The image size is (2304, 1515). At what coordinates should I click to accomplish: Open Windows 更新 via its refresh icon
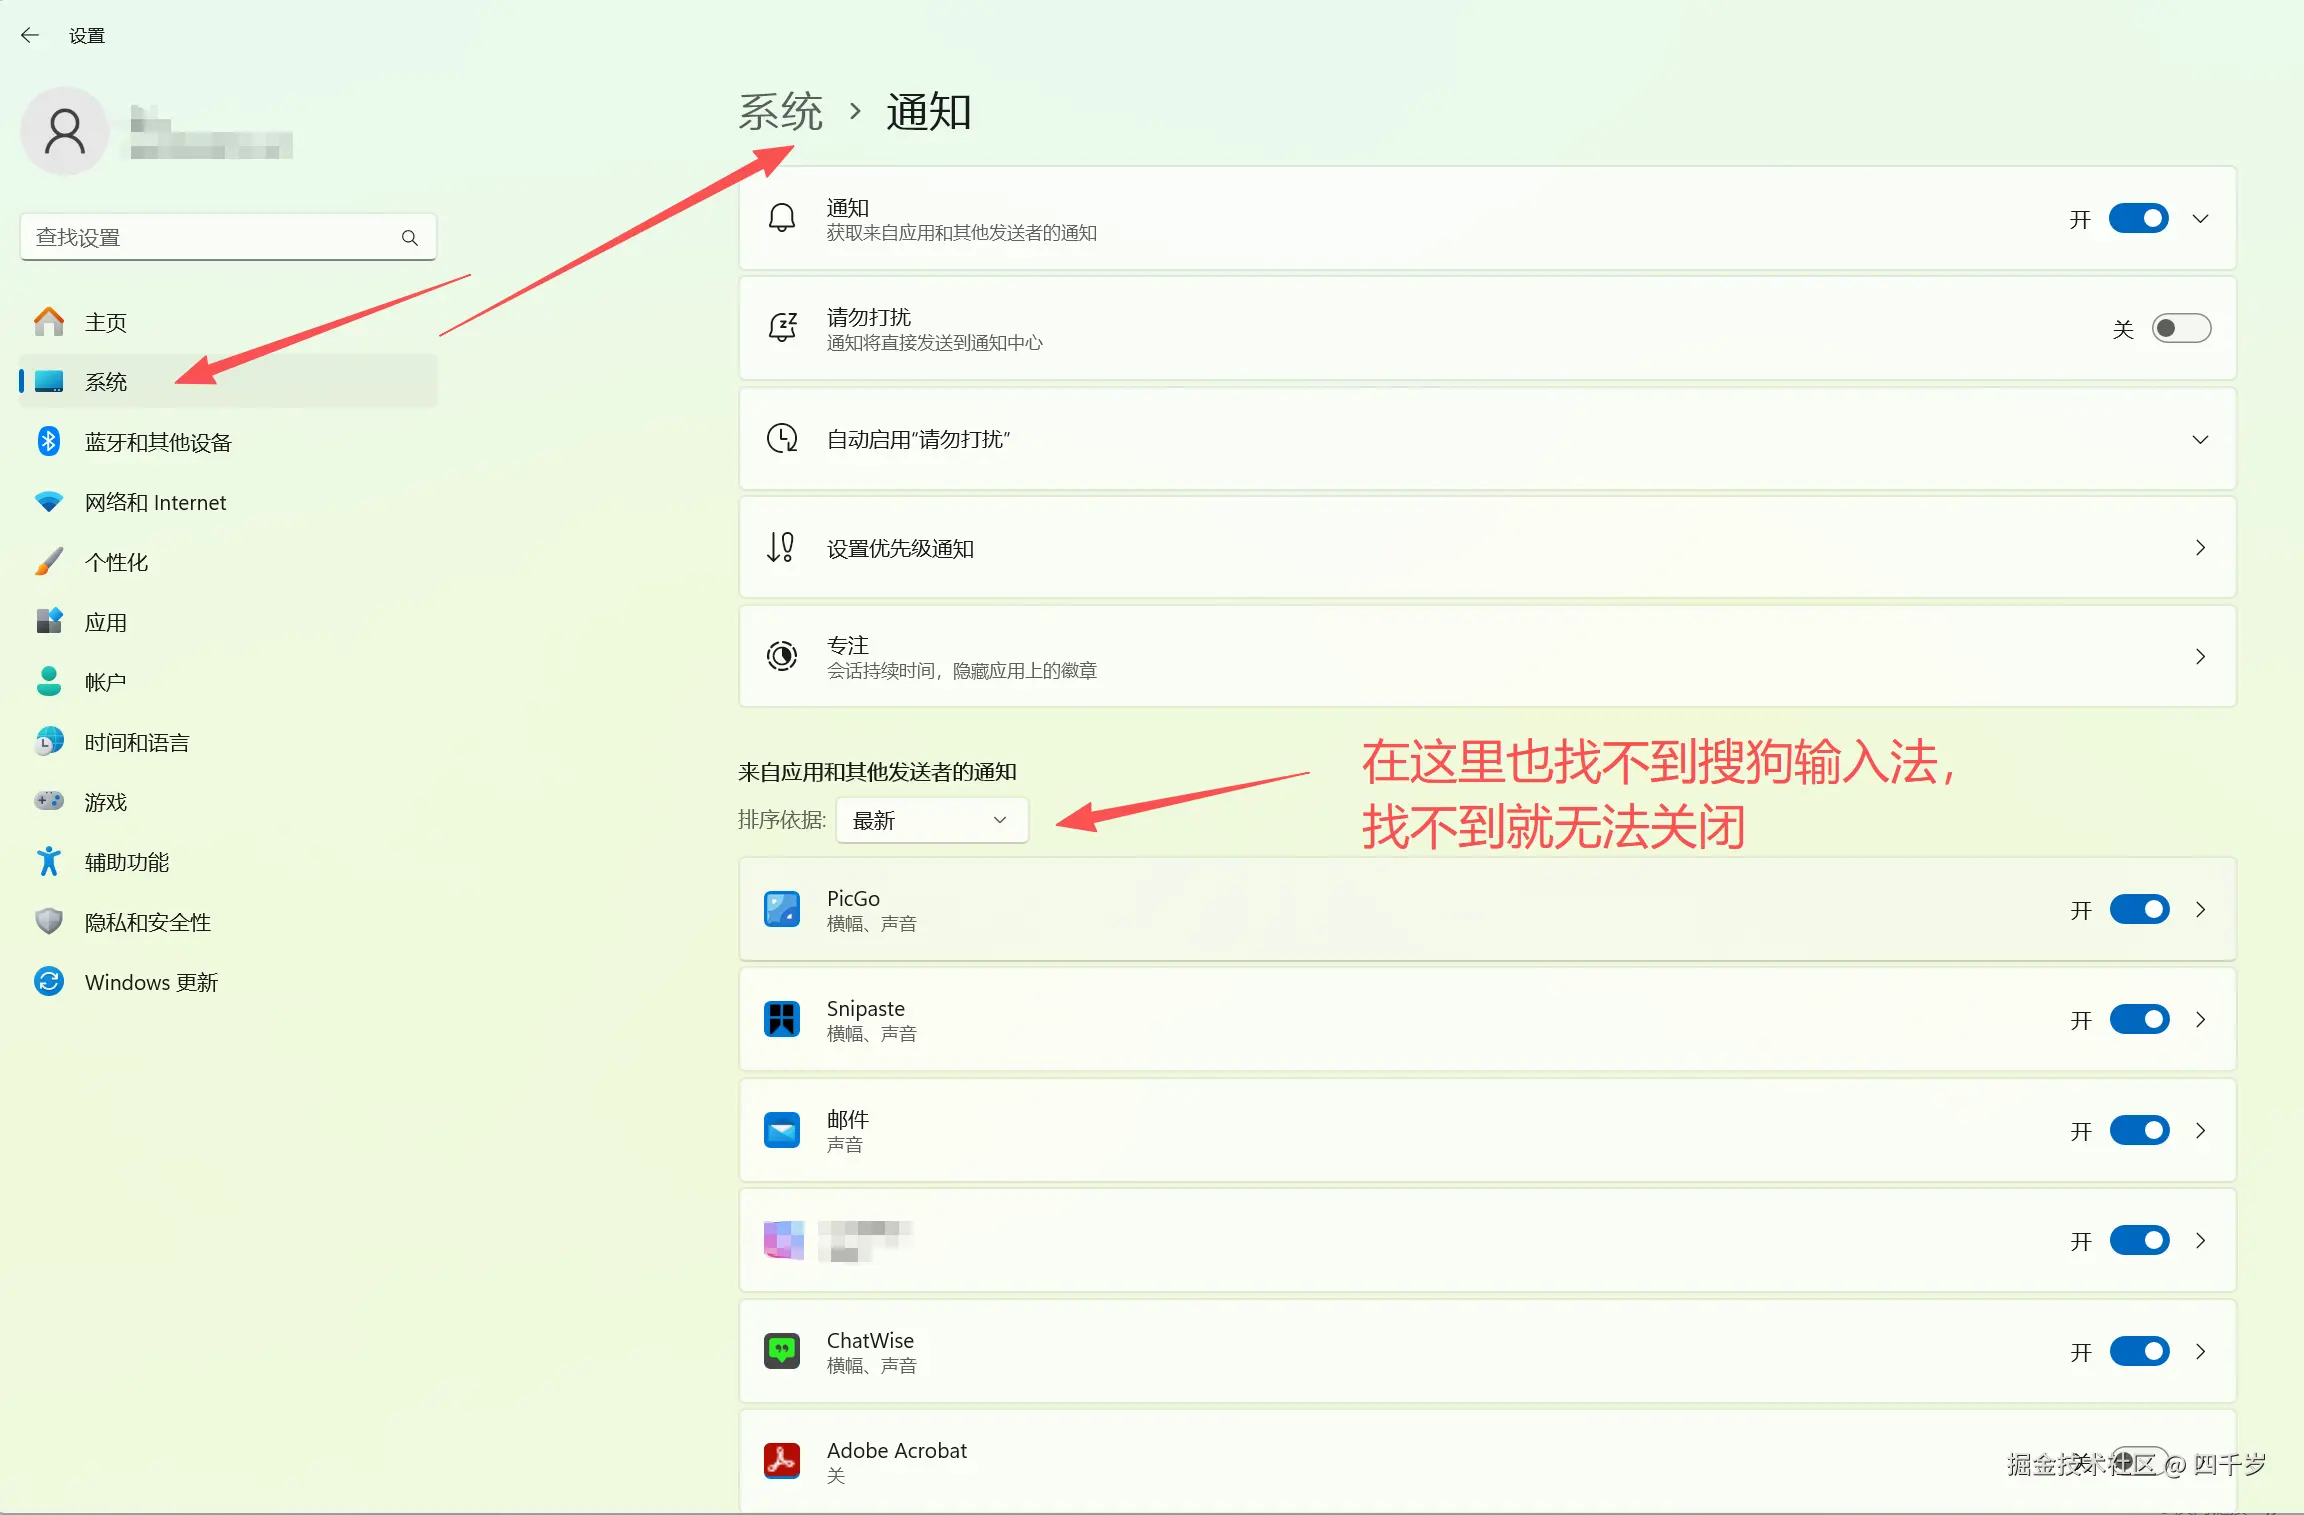[48, 981]
